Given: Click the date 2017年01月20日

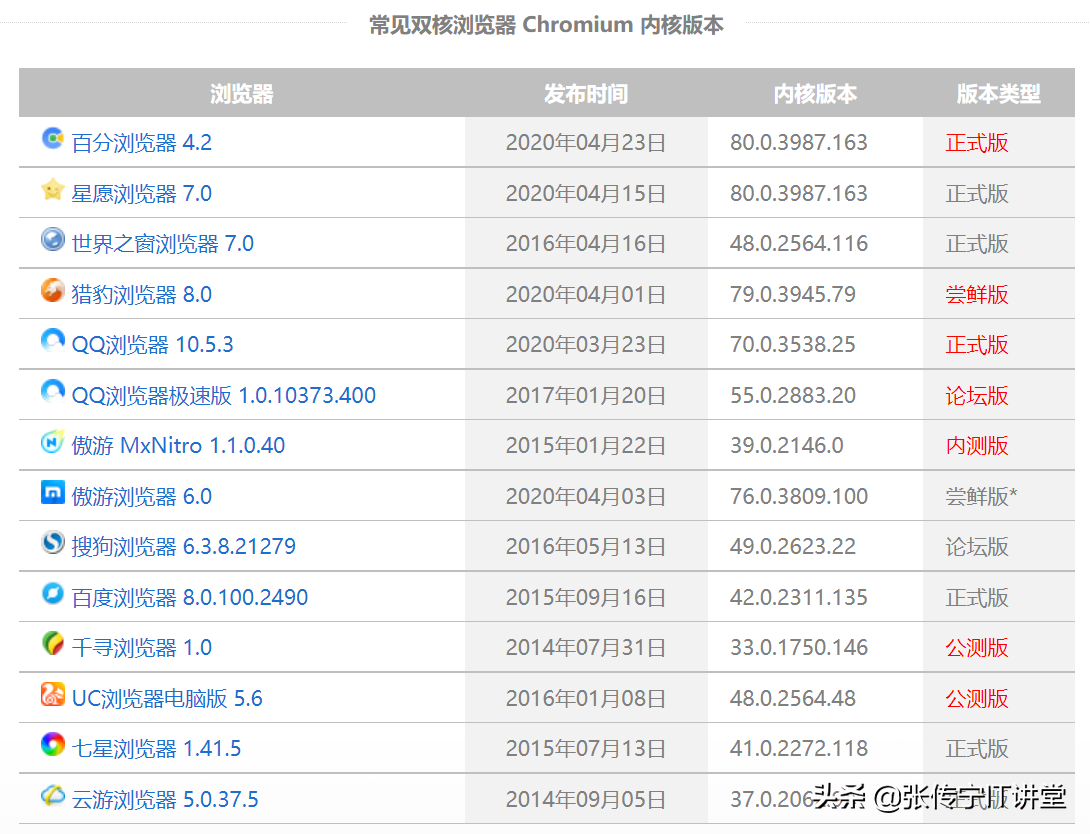Looking at the screenshot, I should click(586, 395).
